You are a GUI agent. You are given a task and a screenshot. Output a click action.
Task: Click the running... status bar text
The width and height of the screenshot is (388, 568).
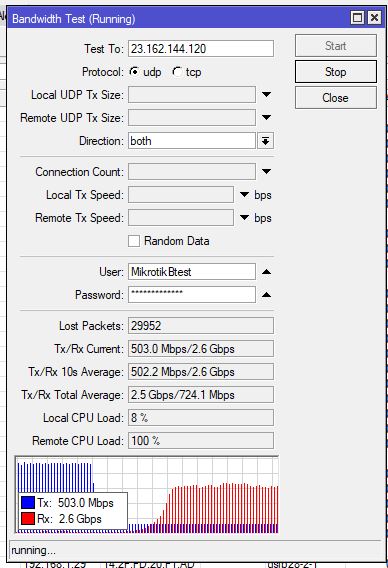click(x=33, y=550)
